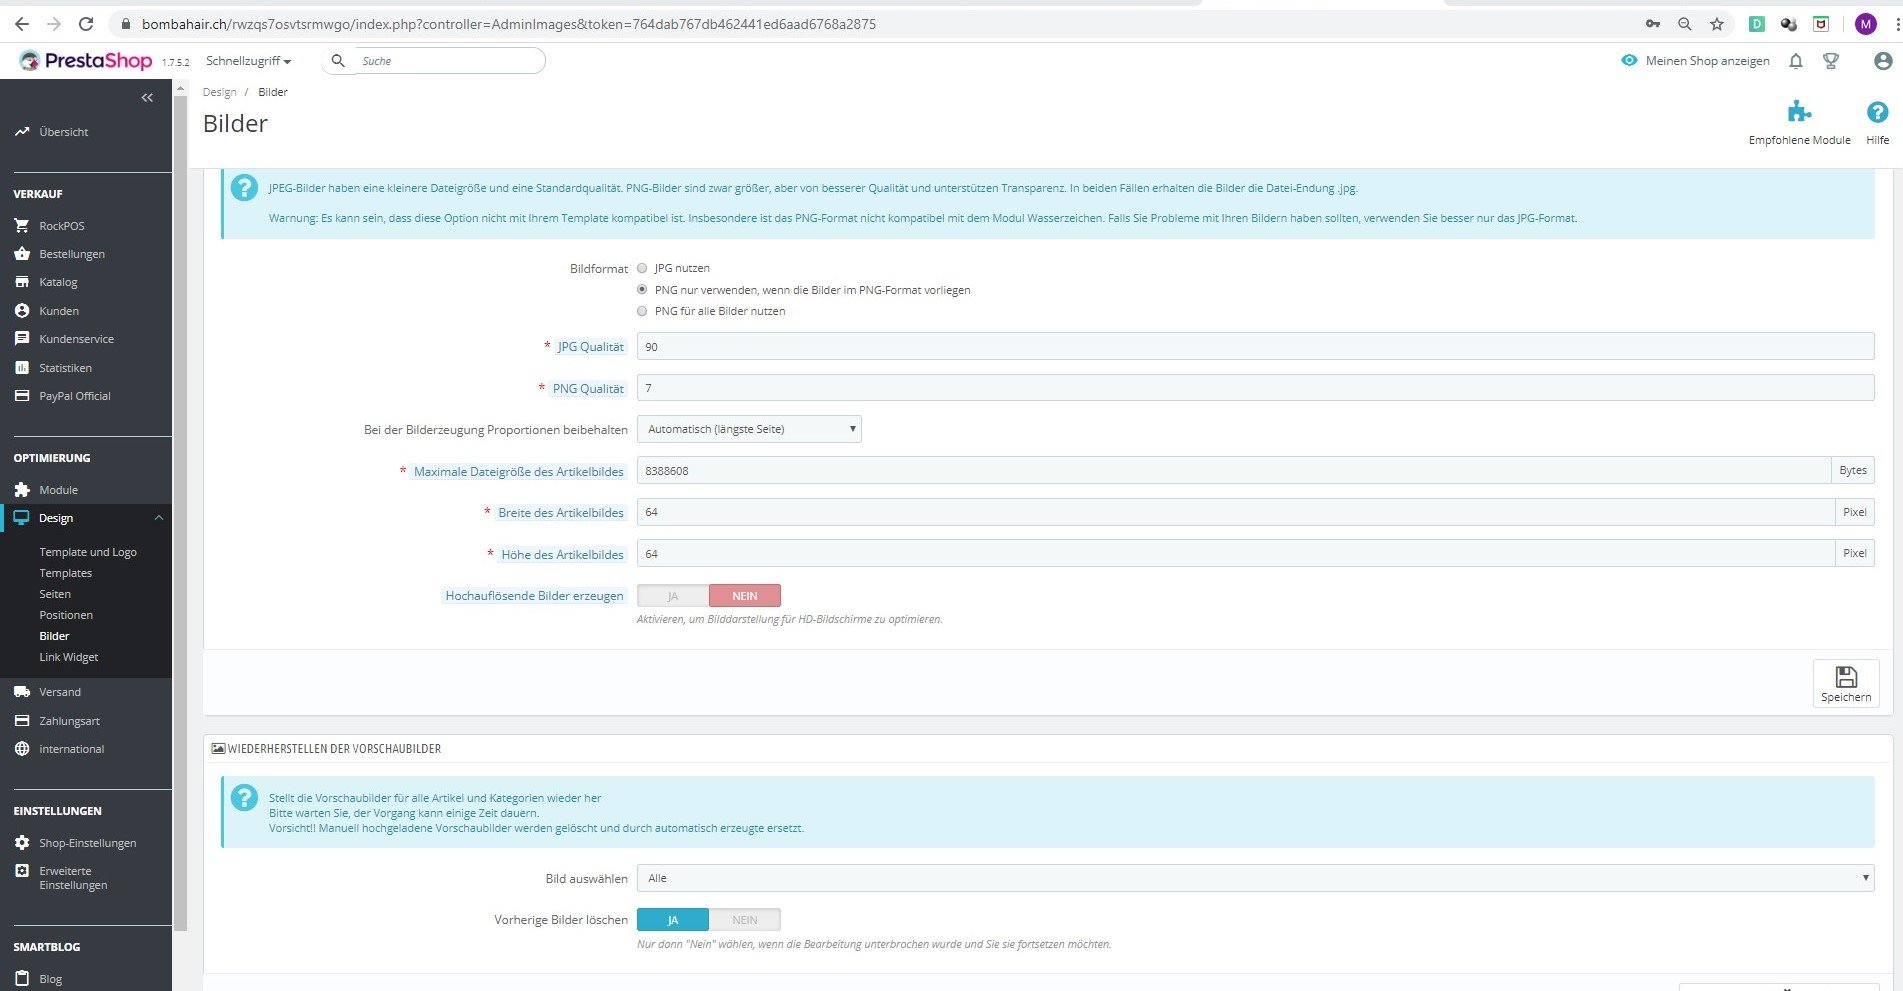Image resolution: width=1903 pixels, height=991 pixels.
Task: Click the browser reload icon
Action: pos(86,24)
